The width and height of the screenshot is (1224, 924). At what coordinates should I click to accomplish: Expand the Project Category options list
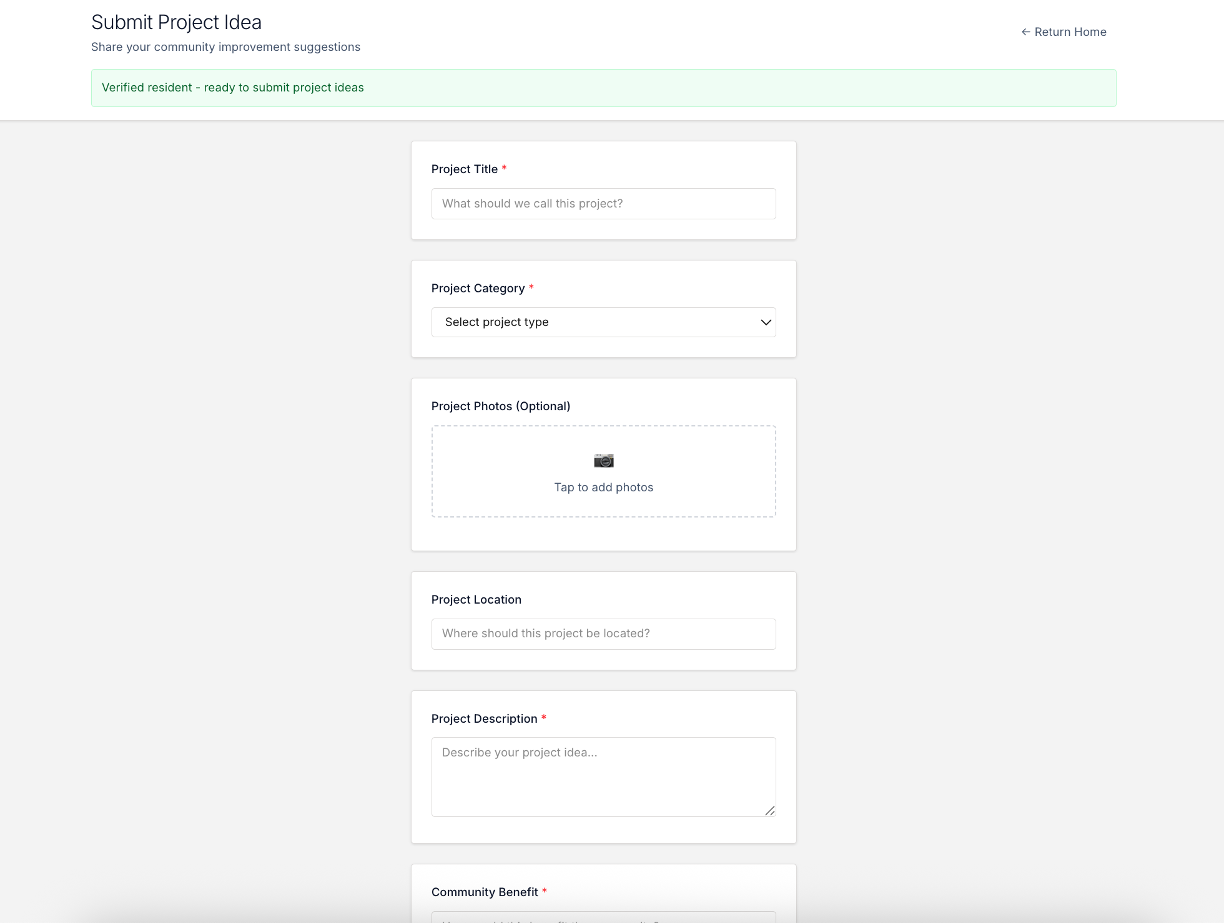[x=603, y=322]
